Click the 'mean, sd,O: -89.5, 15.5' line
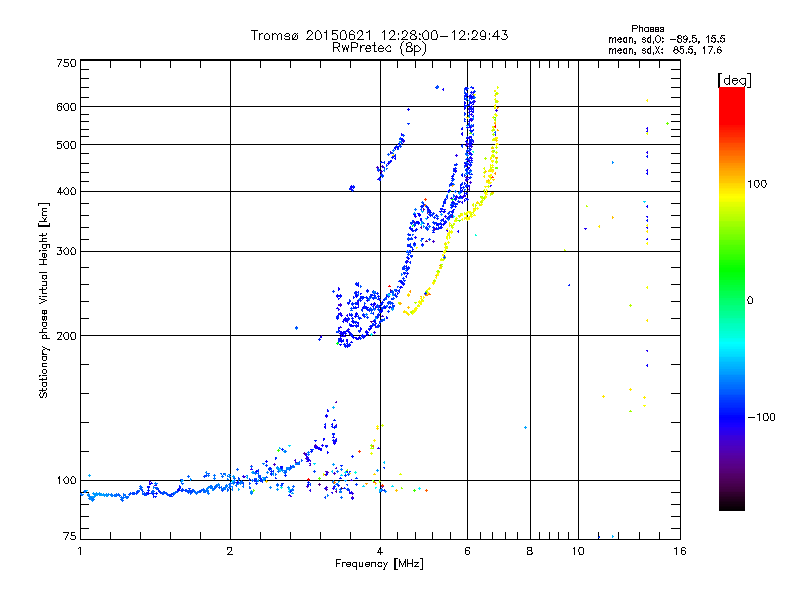This screenshot has height=600, width=800. [x=666, y=39]
